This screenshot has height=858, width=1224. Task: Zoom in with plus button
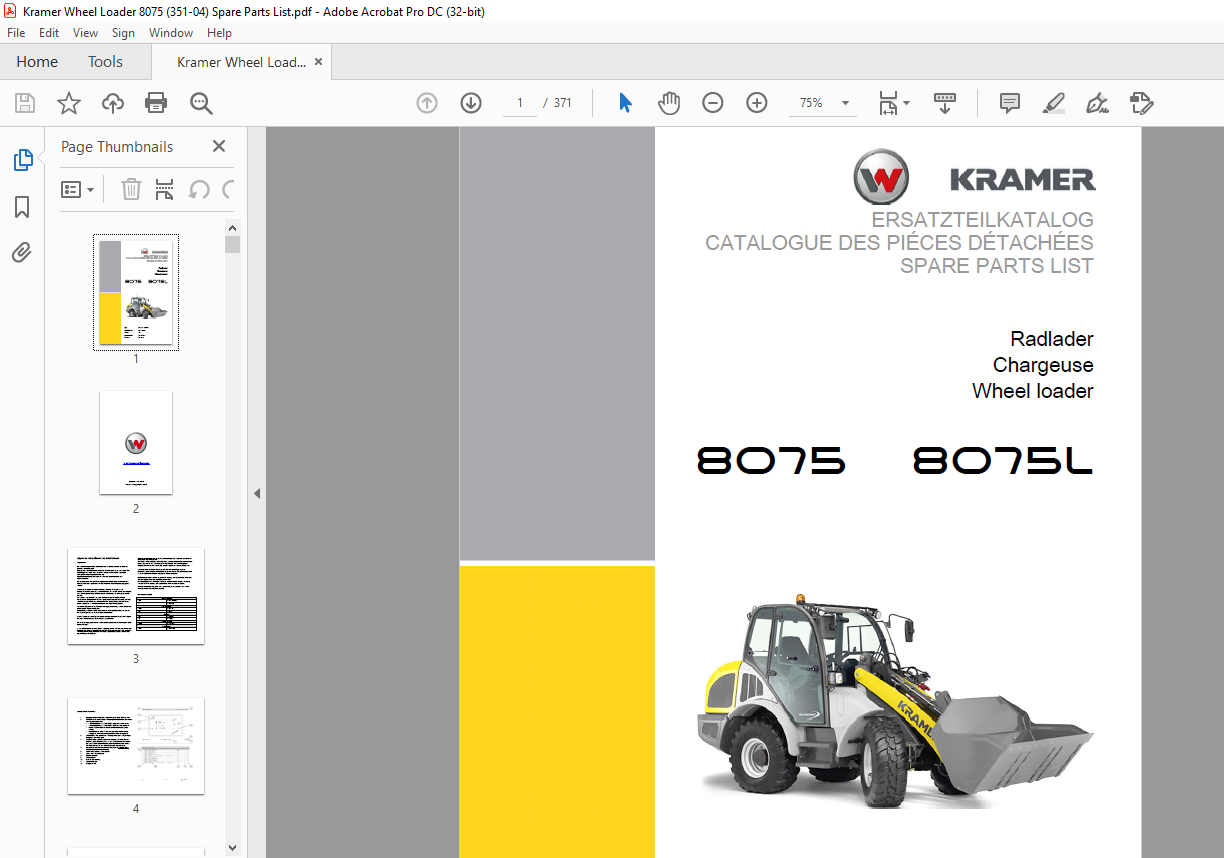[757, 103]
